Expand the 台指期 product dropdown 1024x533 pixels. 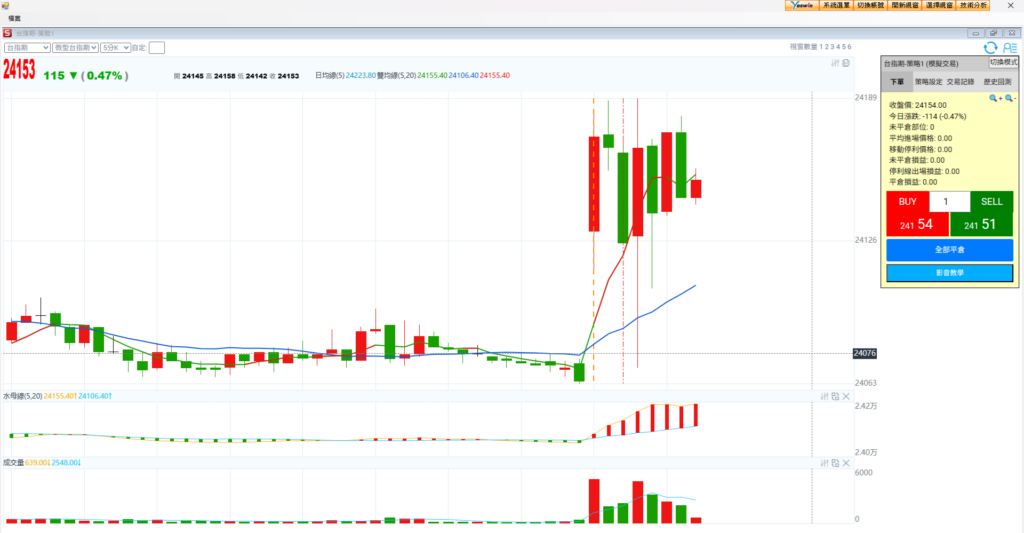(x=27, y=47)
